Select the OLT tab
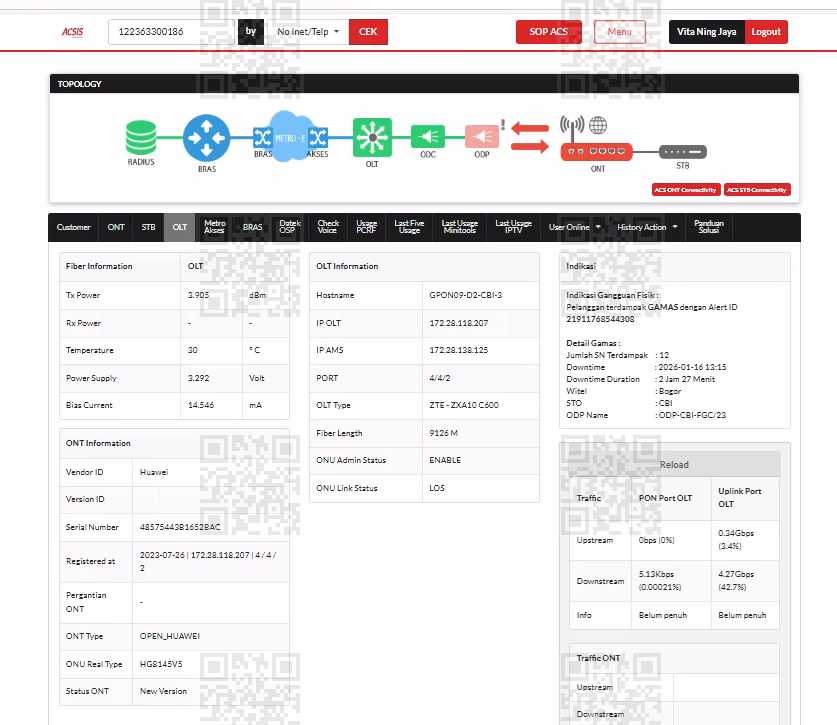The height and width of the screenshot is (725, 837). (179, 227)
